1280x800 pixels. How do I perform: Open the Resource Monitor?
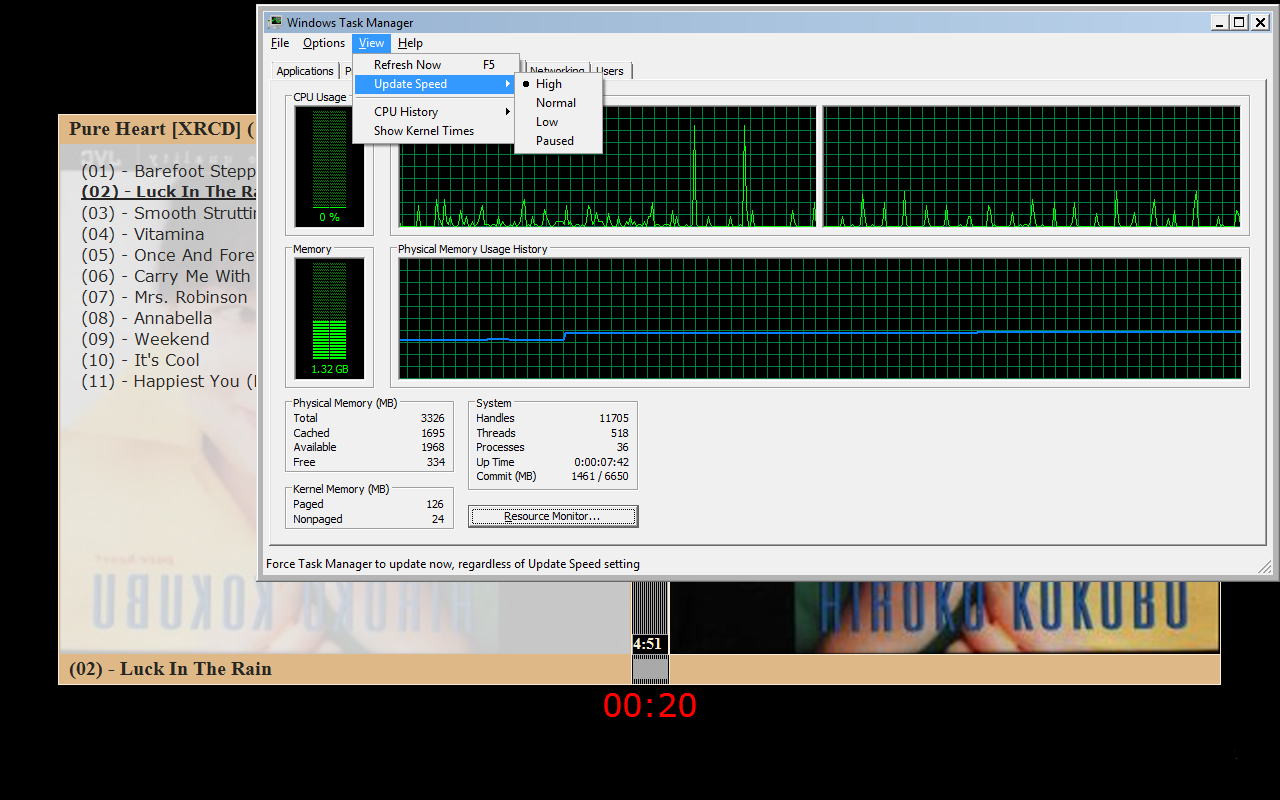click(x=552, y=516)
